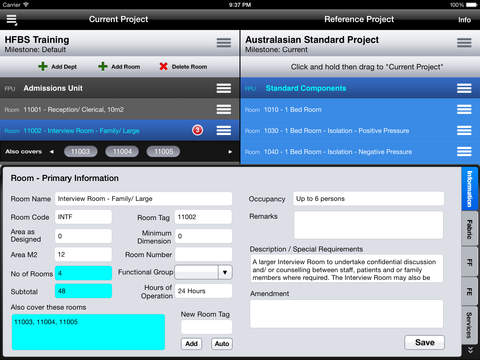Screen dimensions: 480x360
Task: Select the 11004 covered room tag
Action: coord(122,152)
